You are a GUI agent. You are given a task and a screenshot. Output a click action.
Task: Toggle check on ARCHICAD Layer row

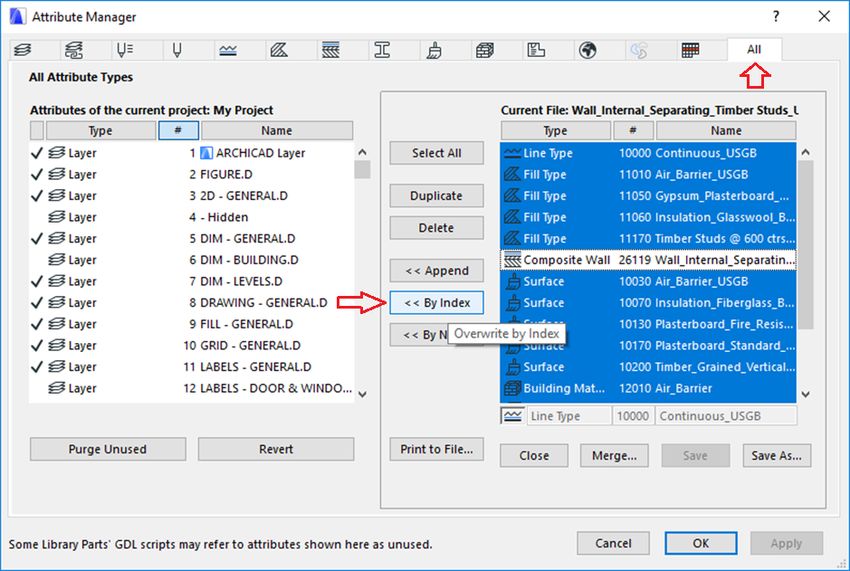click(x=36, y=153)
